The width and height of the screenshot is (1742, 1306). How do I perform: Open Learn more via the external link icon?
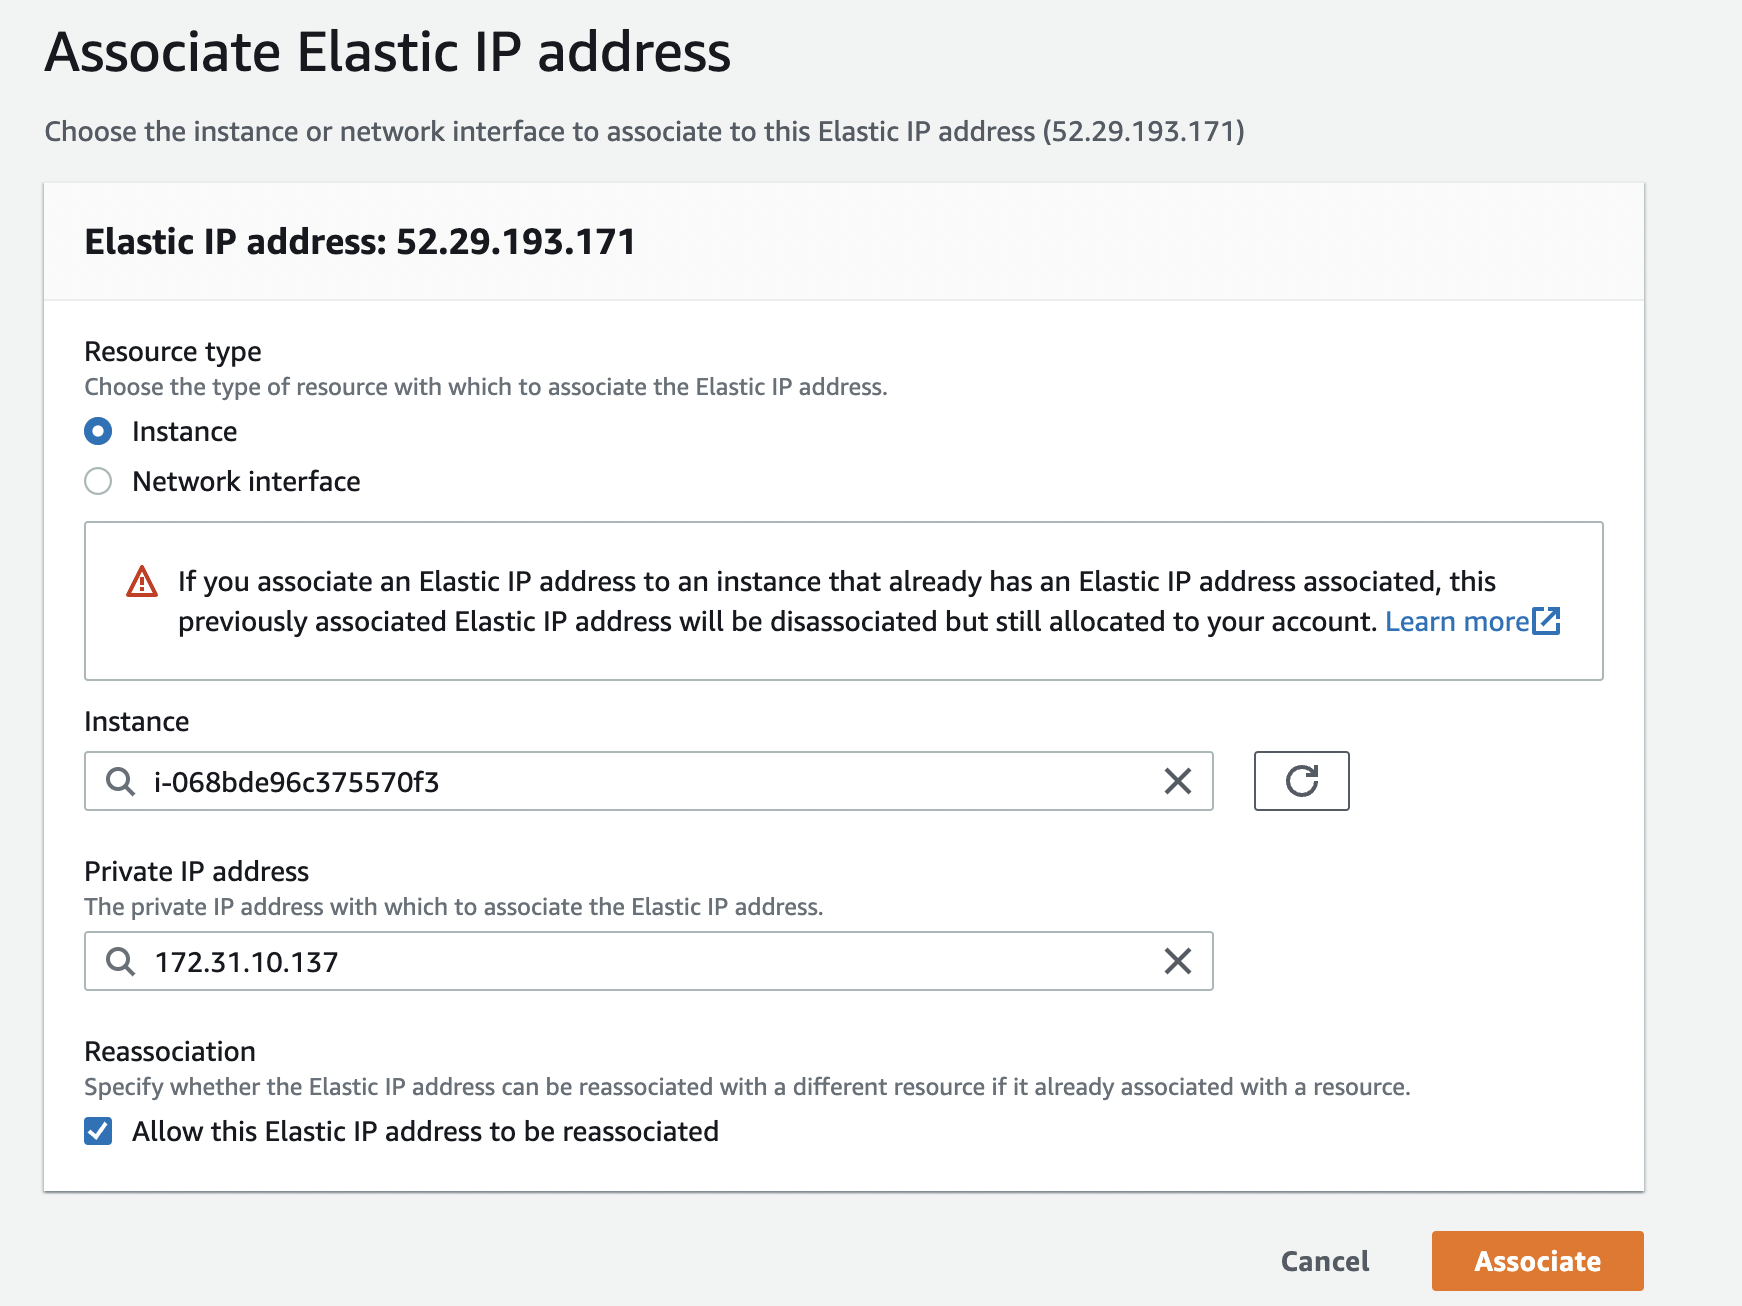(1546, 621)
